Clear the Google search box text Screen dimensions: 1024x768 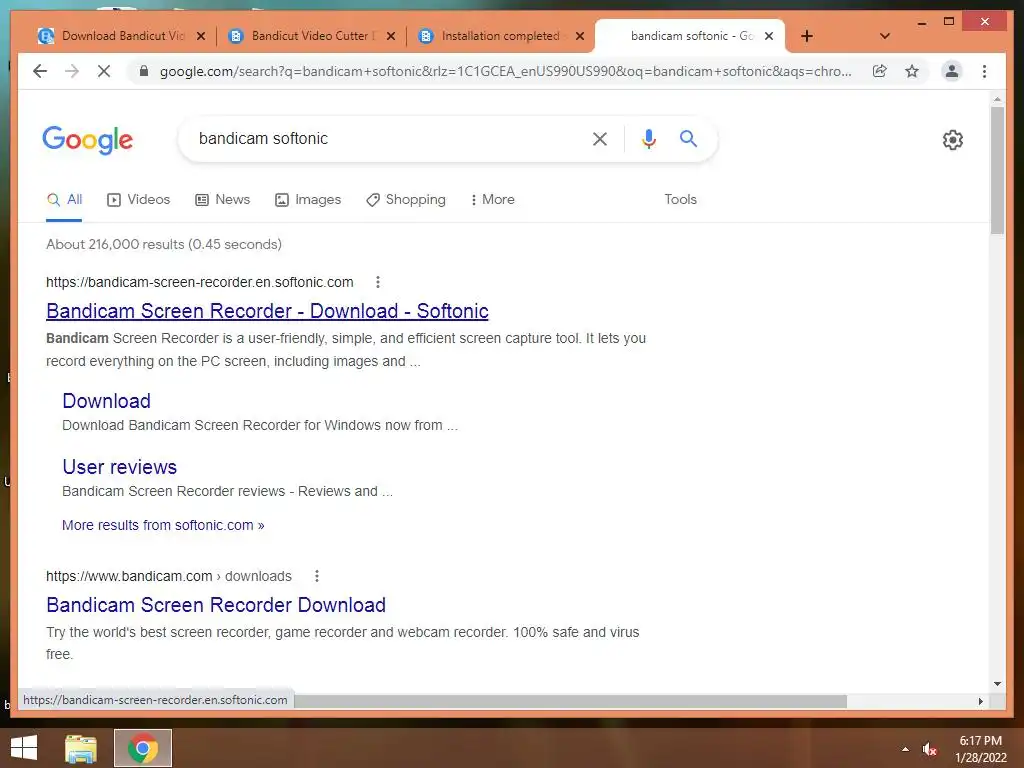click(600, 138)
